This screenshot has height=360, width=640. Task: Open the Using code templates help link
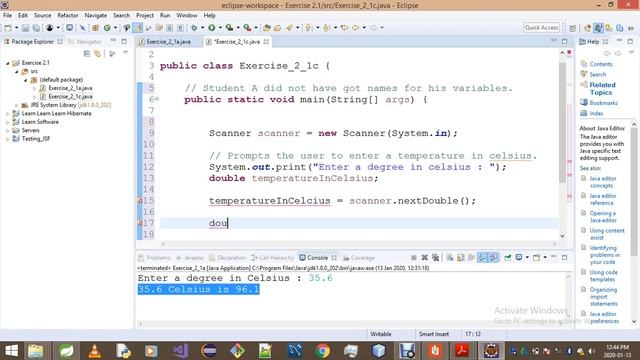[x=604, y=276]
